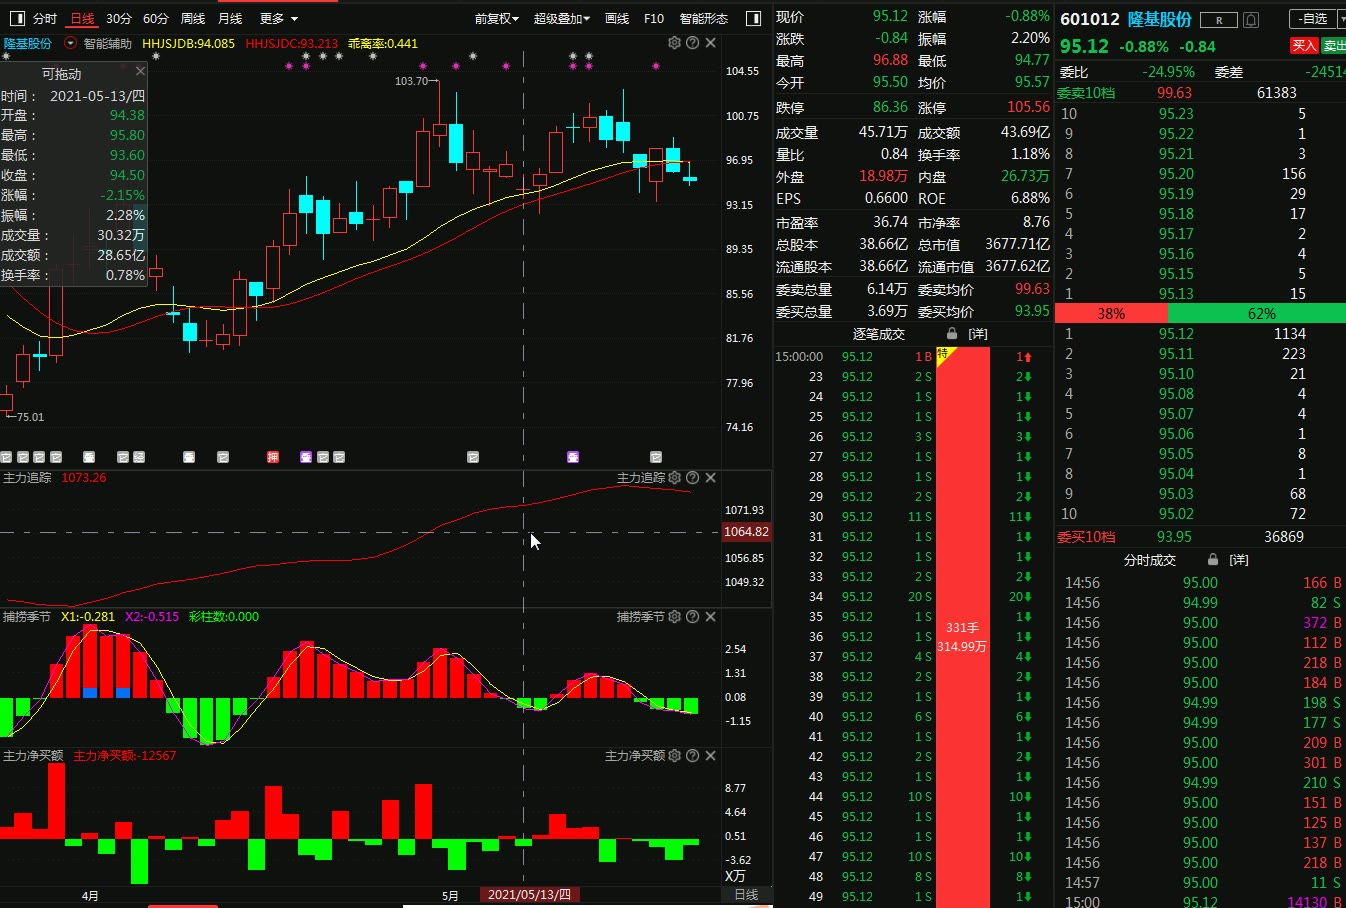
Task: Click the 画线 drawing tool button
Action: pyautogui.click(x=617, y=18)
